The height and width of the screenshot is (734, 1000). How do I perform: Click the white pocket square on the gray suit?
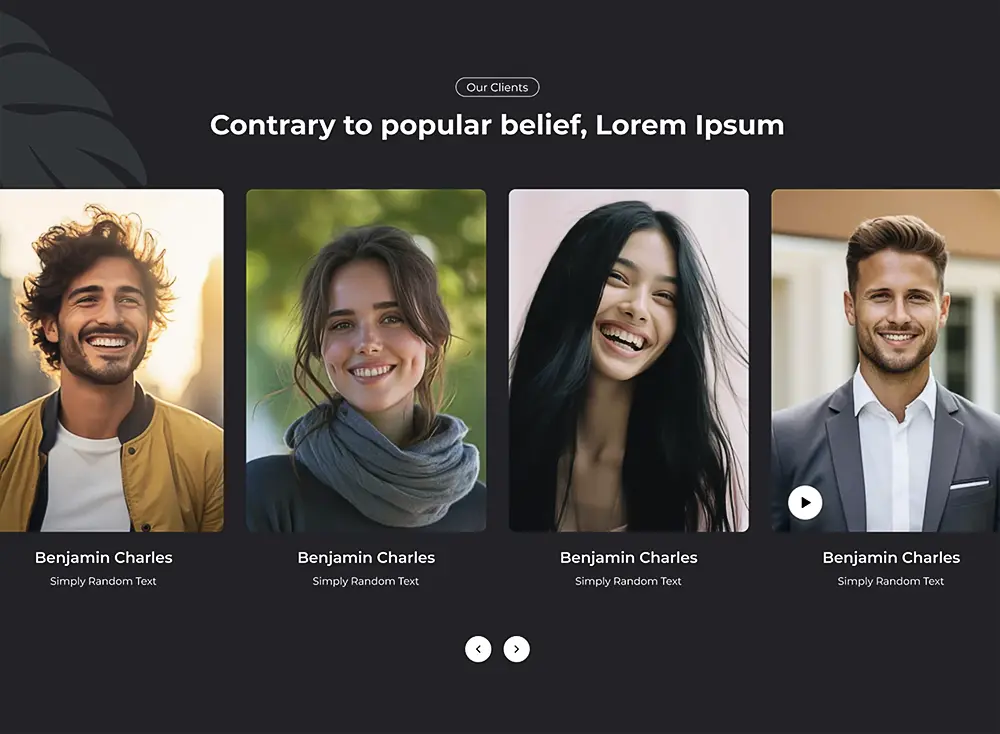(x=969, y=485)
